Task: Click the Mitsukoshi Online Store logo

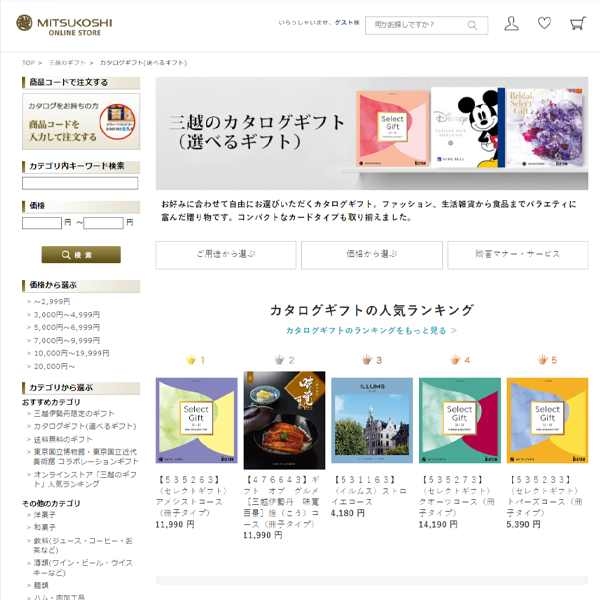Action: (64, 25)
